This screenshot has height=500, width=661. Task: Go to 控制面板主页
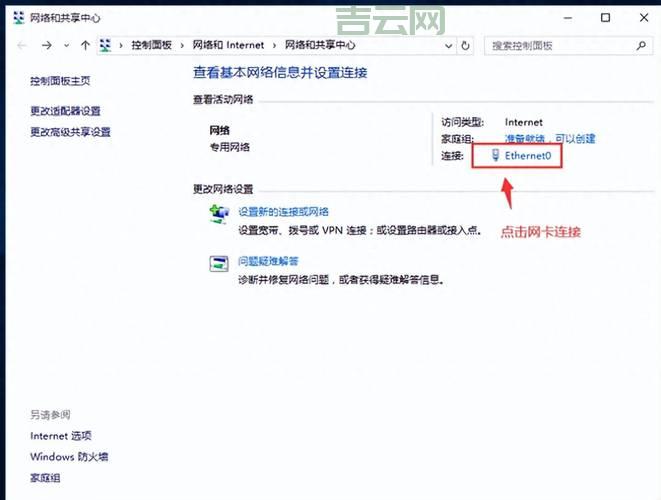click(x=60, y=81)
